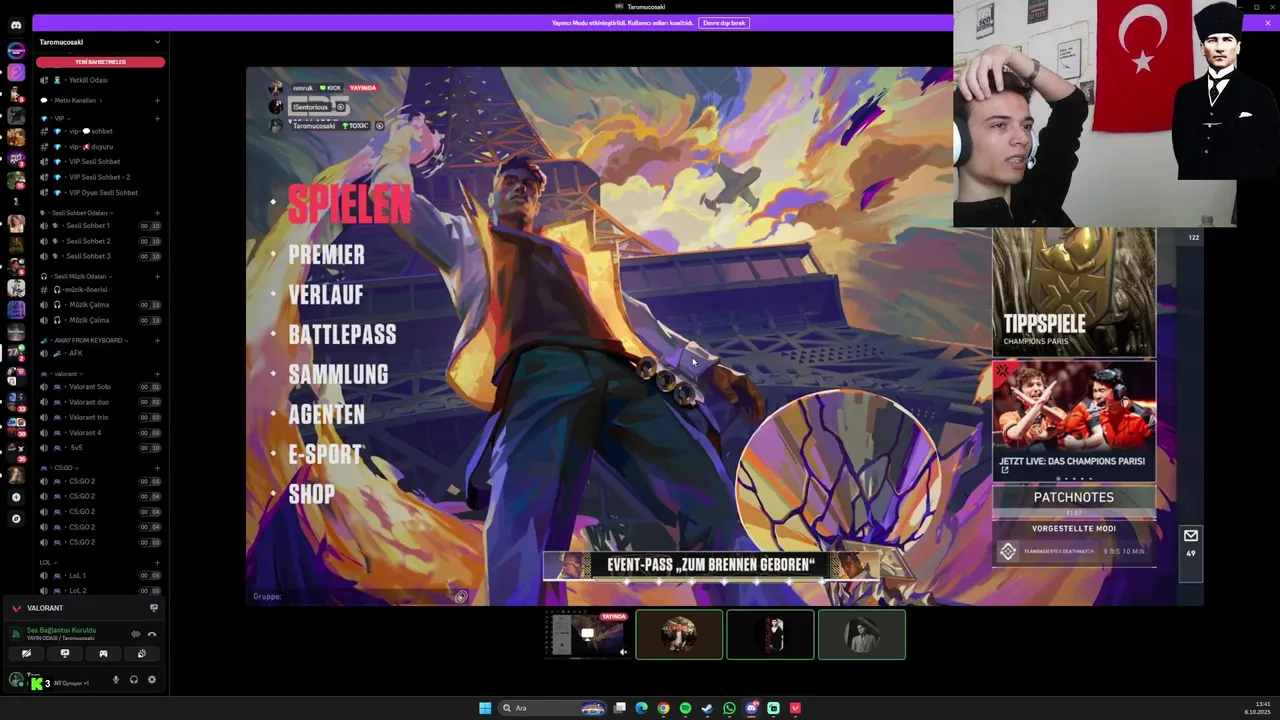This screenshot has height=720, width=1280.
Task: Click the Windows taskbar search field Ara
Action: (552, 708)
